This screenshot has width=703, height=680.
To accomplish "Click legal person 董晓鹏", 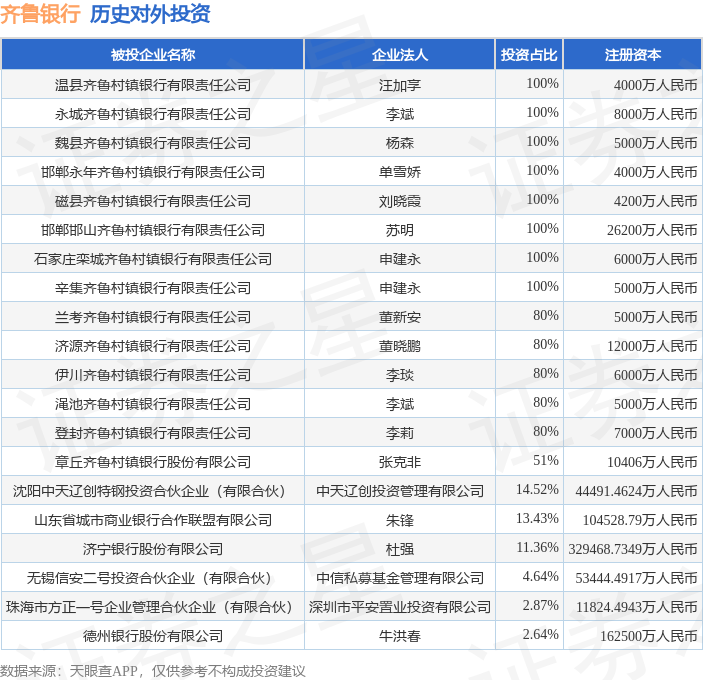I will 399,346.
